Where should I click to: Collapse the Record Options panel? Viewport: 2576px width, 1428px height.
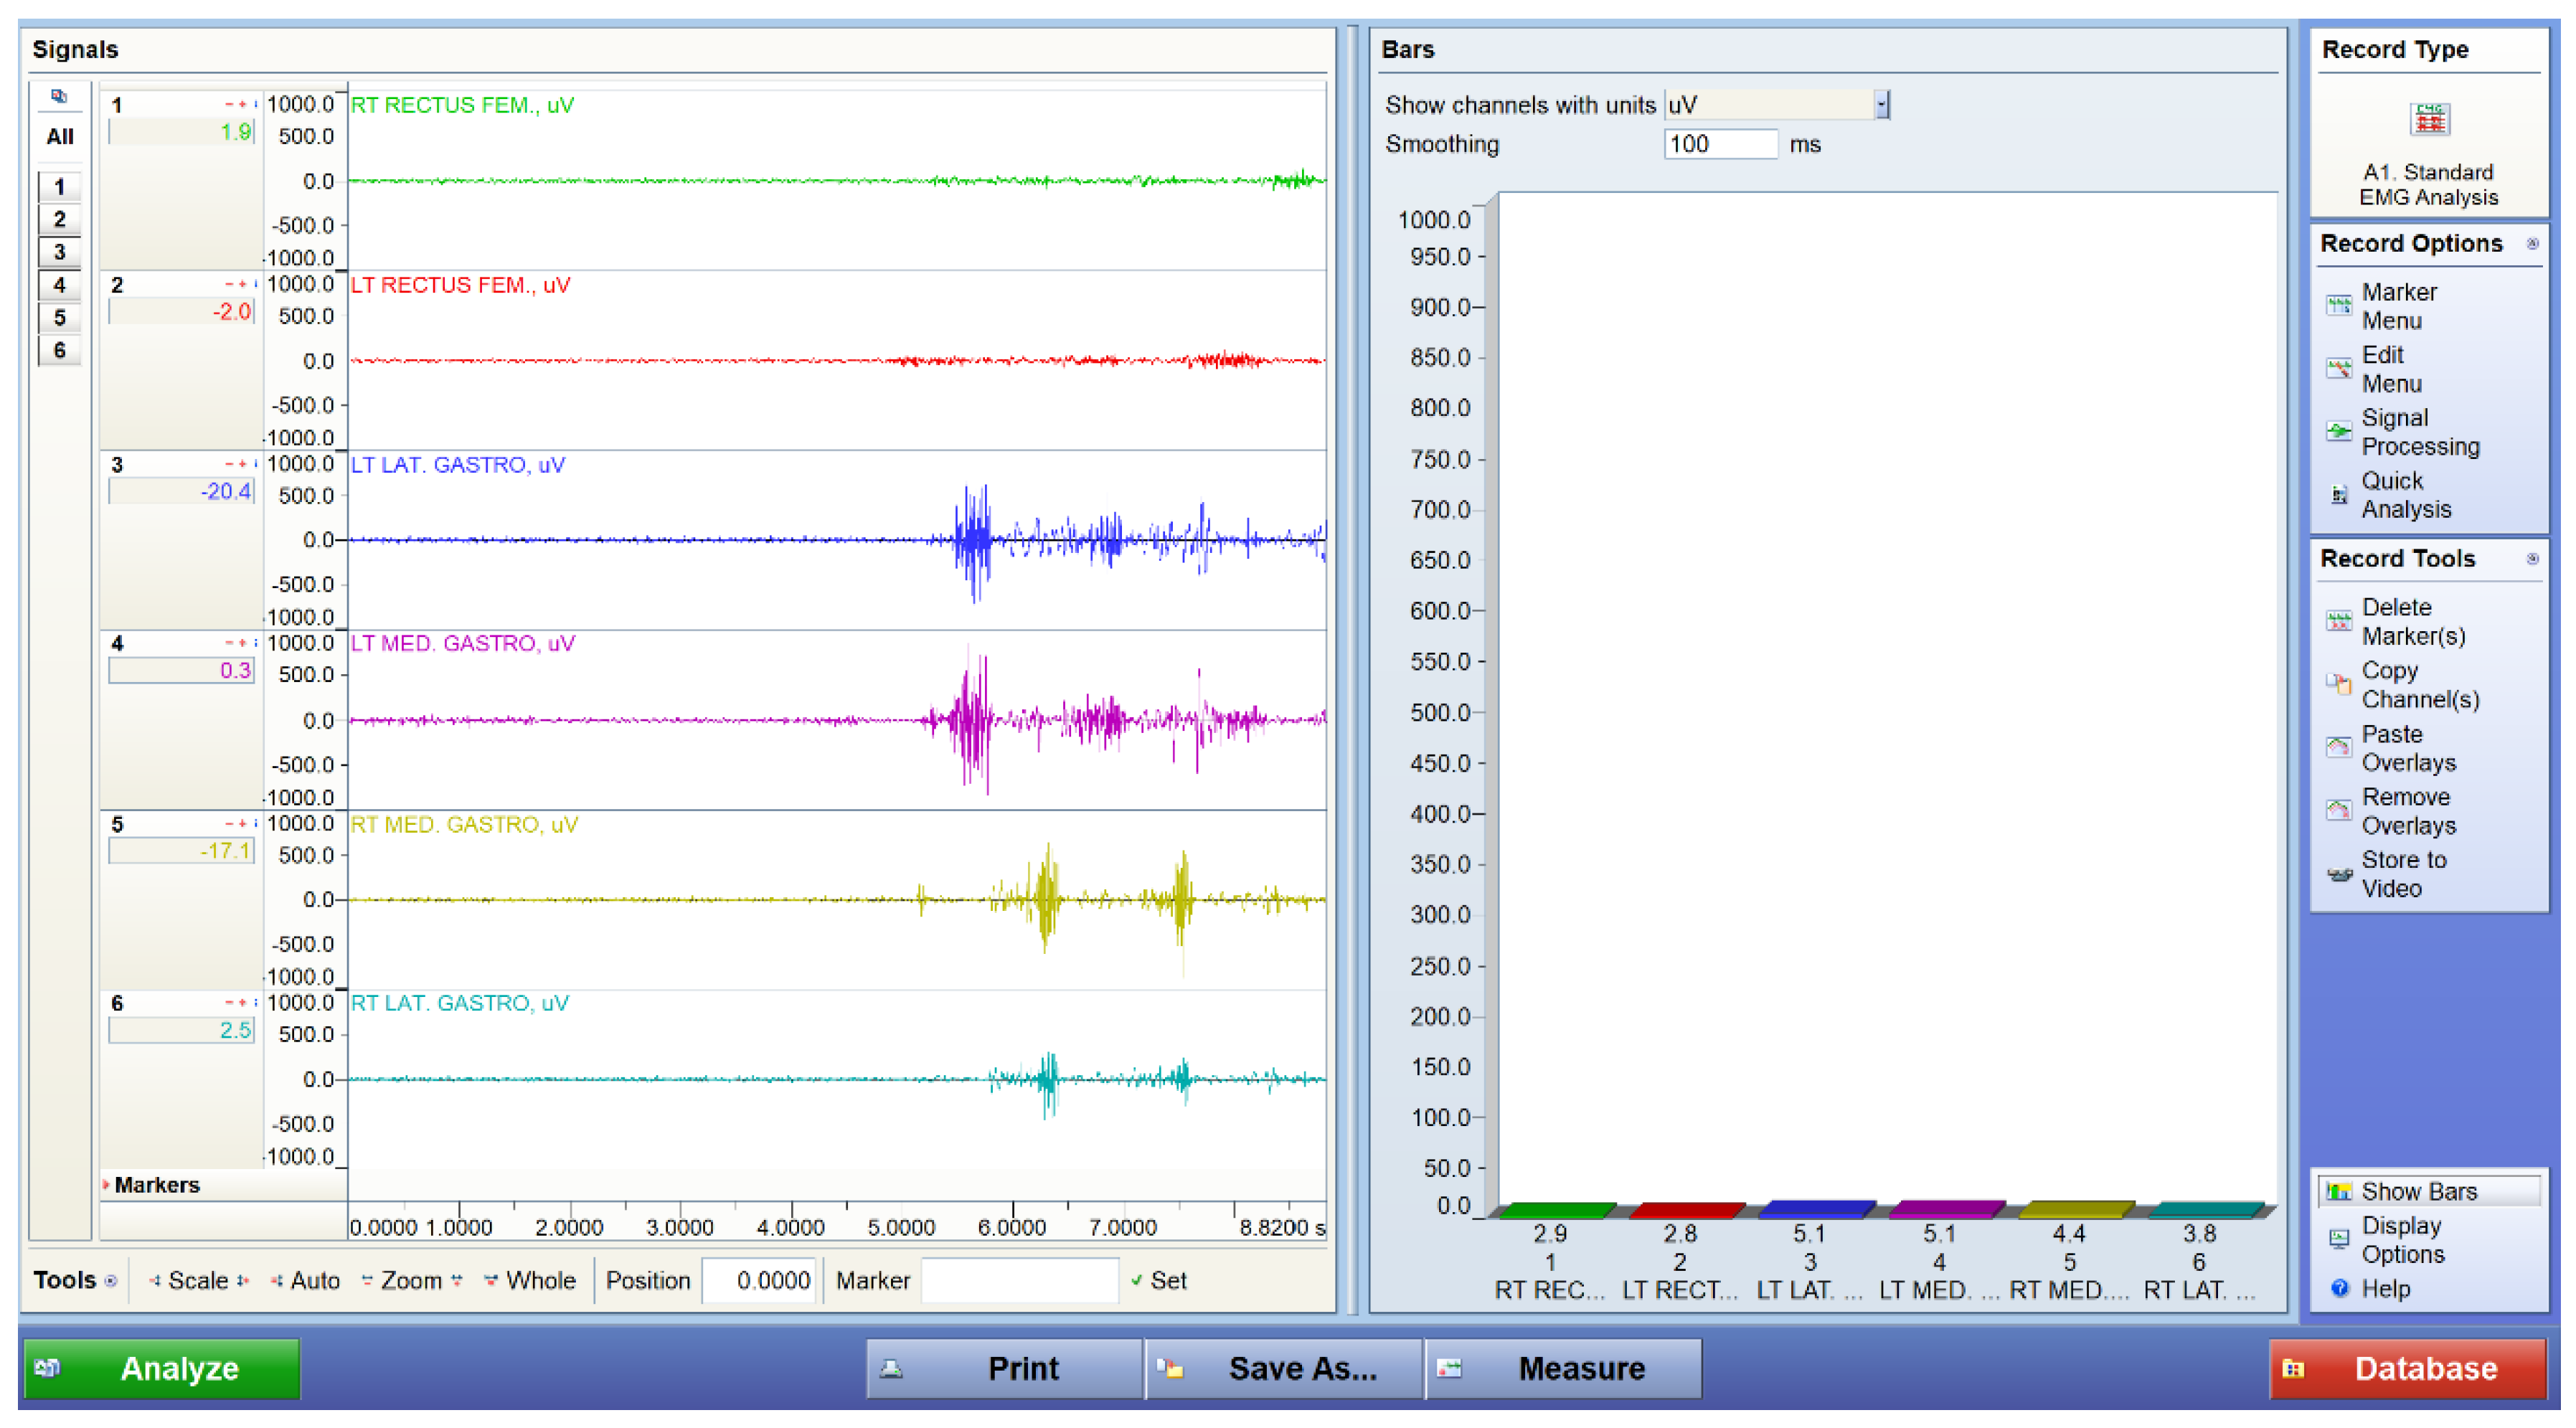tap(2532, 244)
